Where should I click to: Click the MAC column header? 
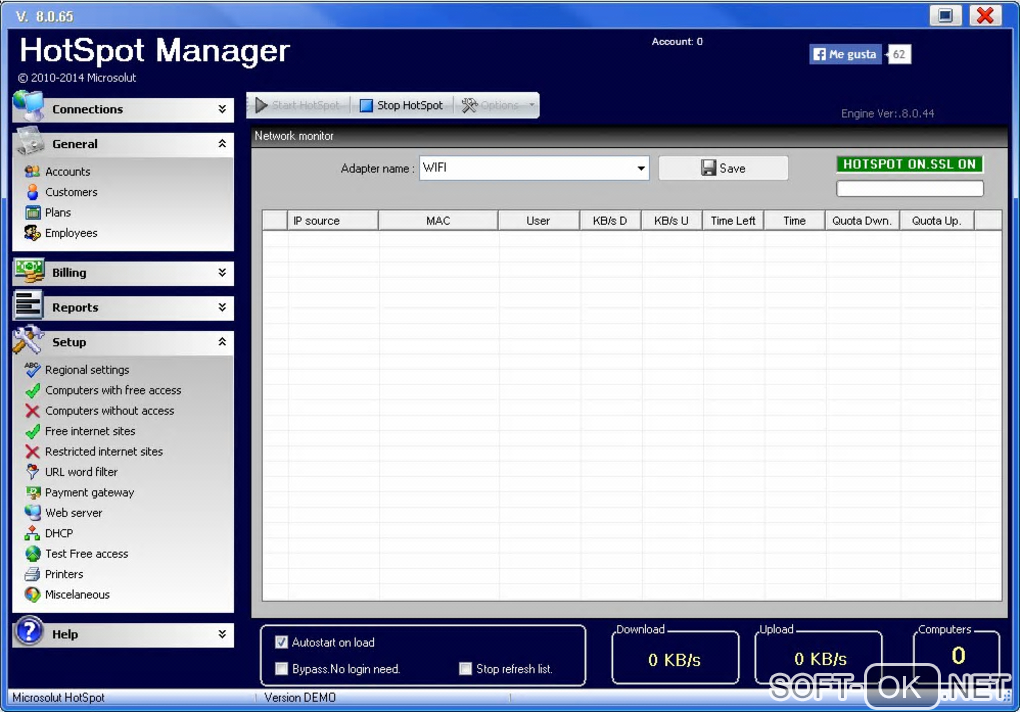tap(438, 220)
